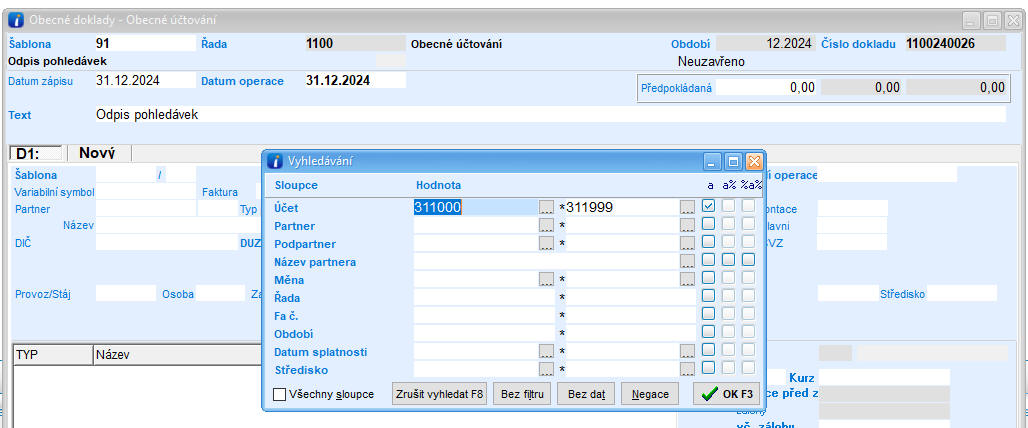Click the Text field containing Odpis pohledávek
This screenshot has width=1028, height=428.
pos(549,114)
